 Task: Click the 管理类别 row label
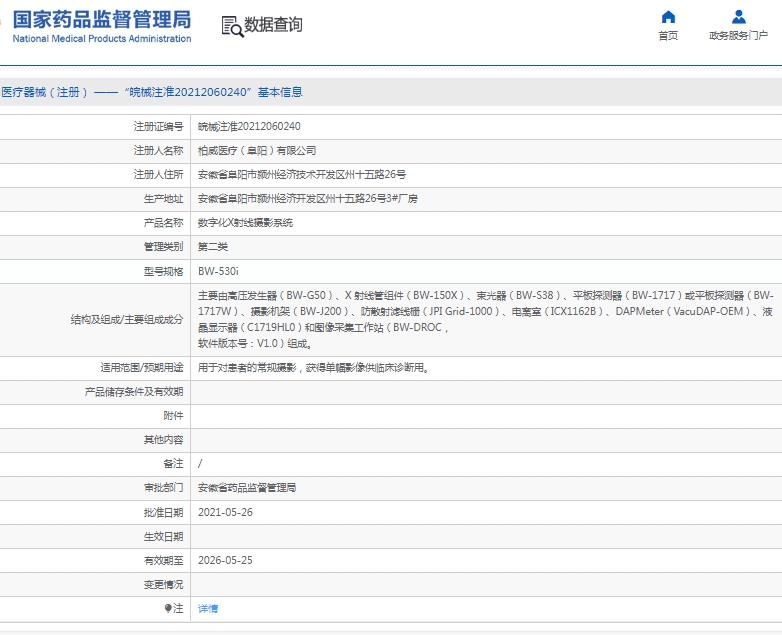click(164, 246)
